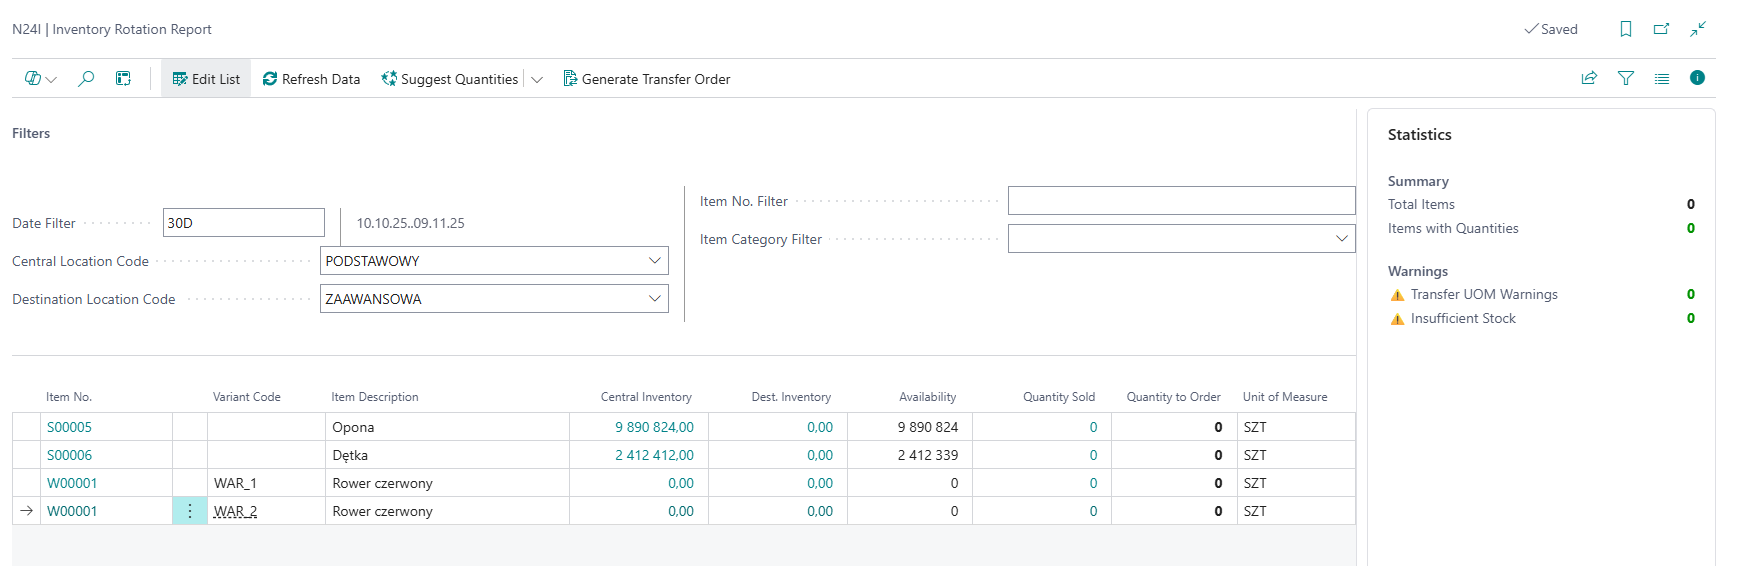Switch list layout view icon
1739x566 pixels.
[x=1662, y=78]
